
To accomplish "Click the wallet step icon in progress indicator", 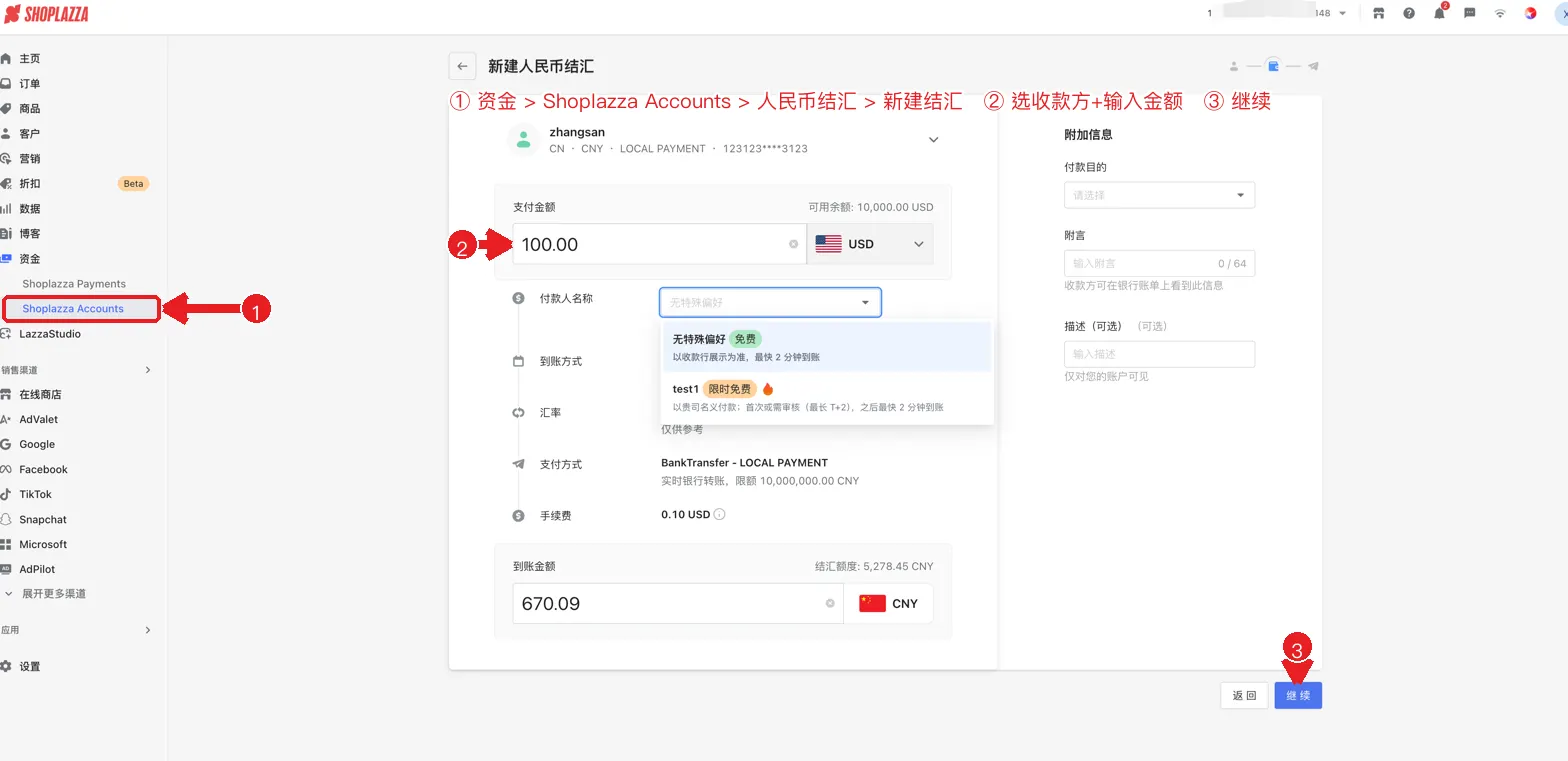I will [x=1273, y=66].
